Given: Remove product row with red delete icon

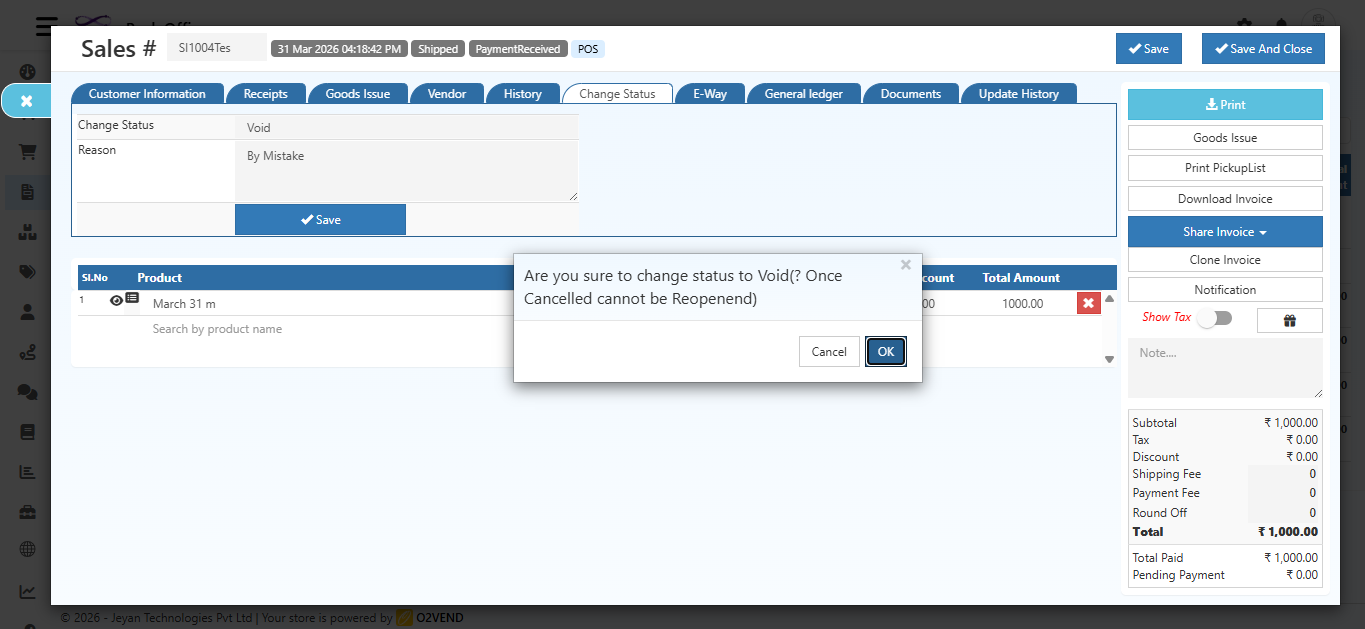Looking at the screenshot, I should pos(1088,302).
